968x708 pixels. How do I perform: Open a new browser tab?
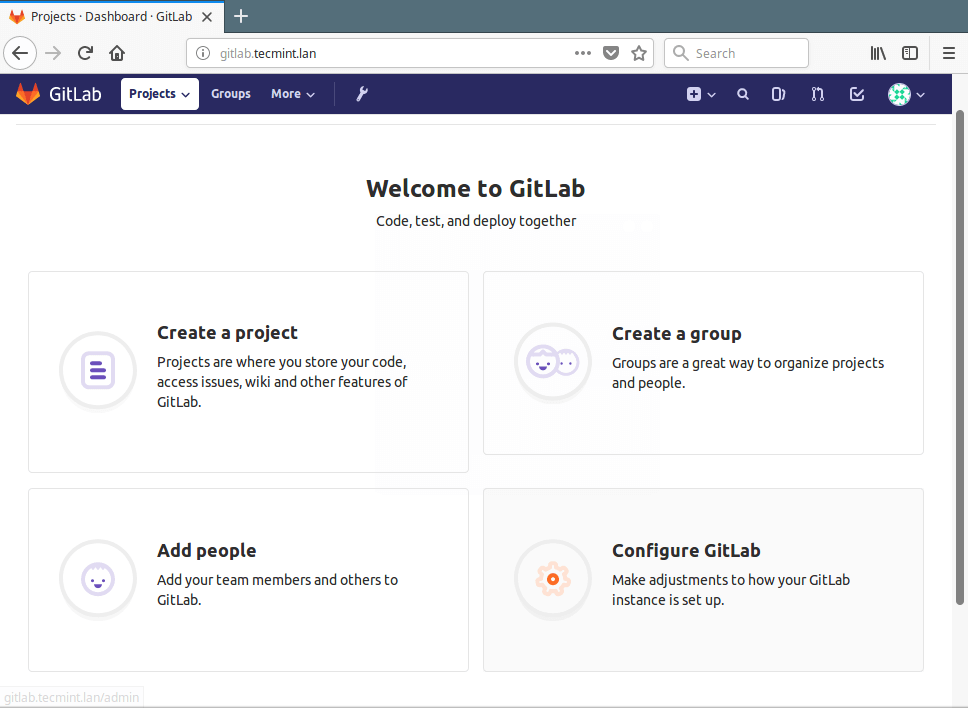click(241, 16)
